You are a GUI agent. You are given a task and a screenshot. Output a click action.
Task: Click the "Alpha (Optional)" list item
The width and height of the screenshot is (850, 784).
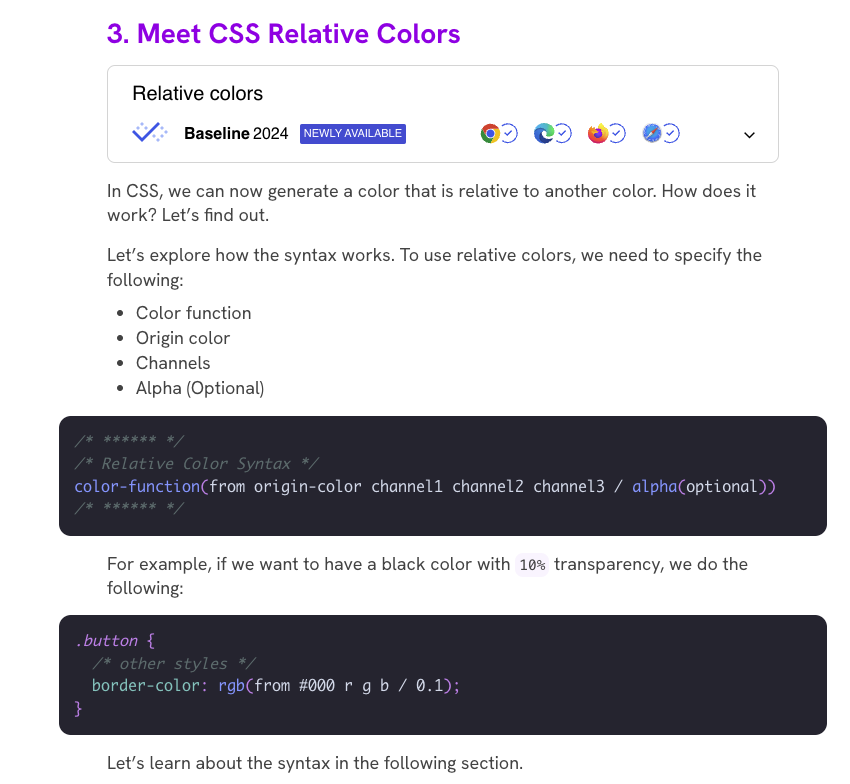200,388
